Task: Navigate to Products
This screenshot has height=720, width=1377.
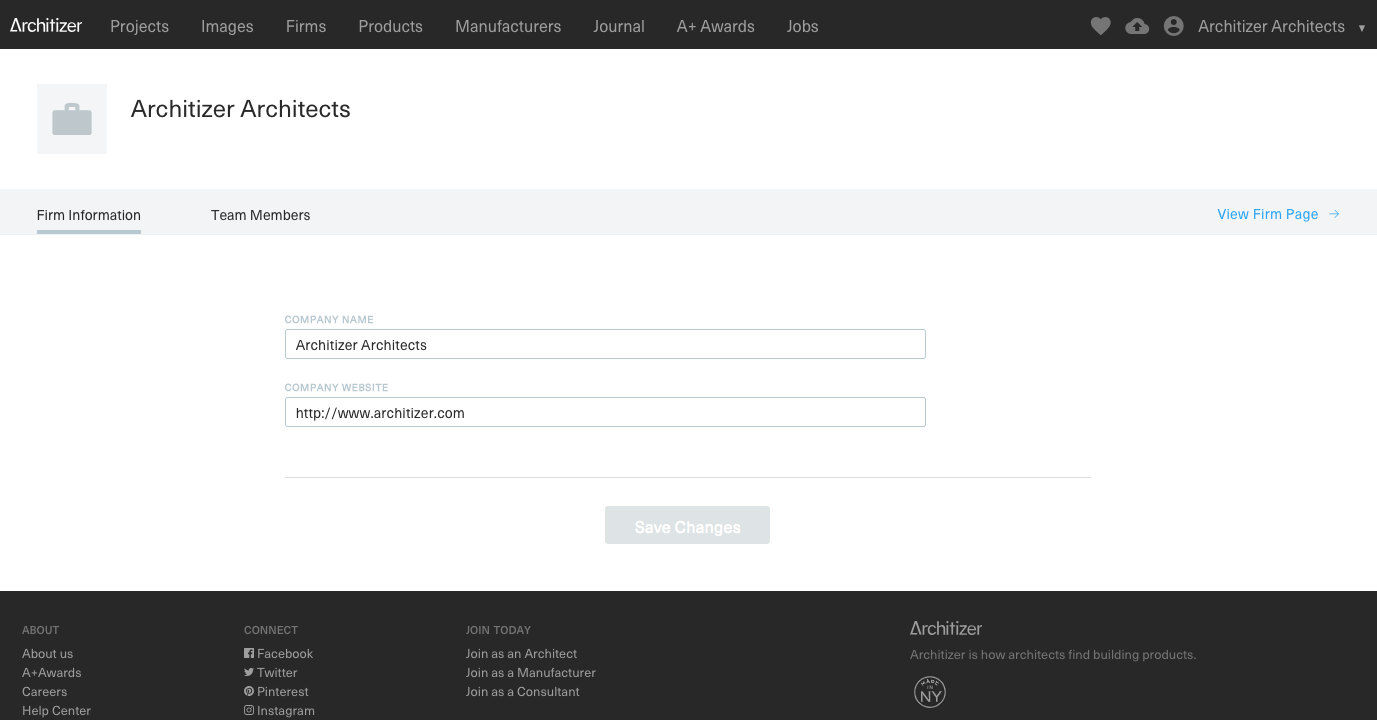Action: 390,26
